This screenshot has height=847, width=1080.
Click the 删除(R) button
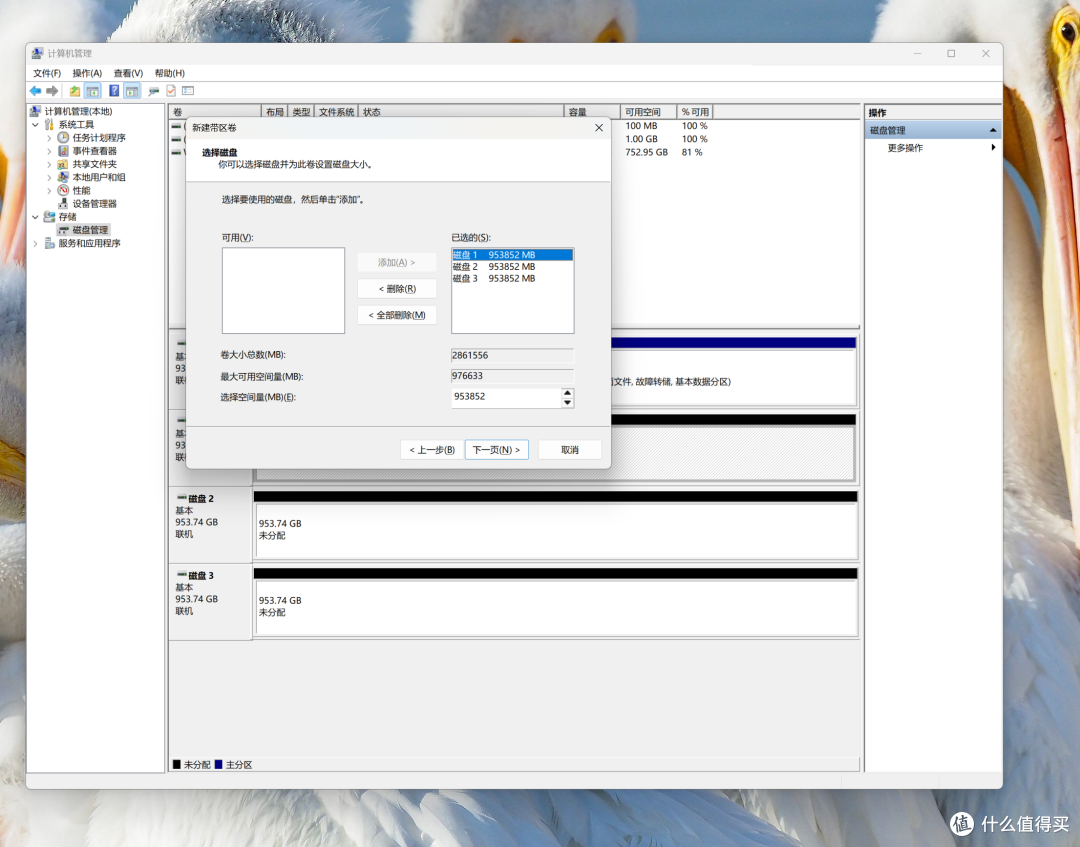[397, 289]
